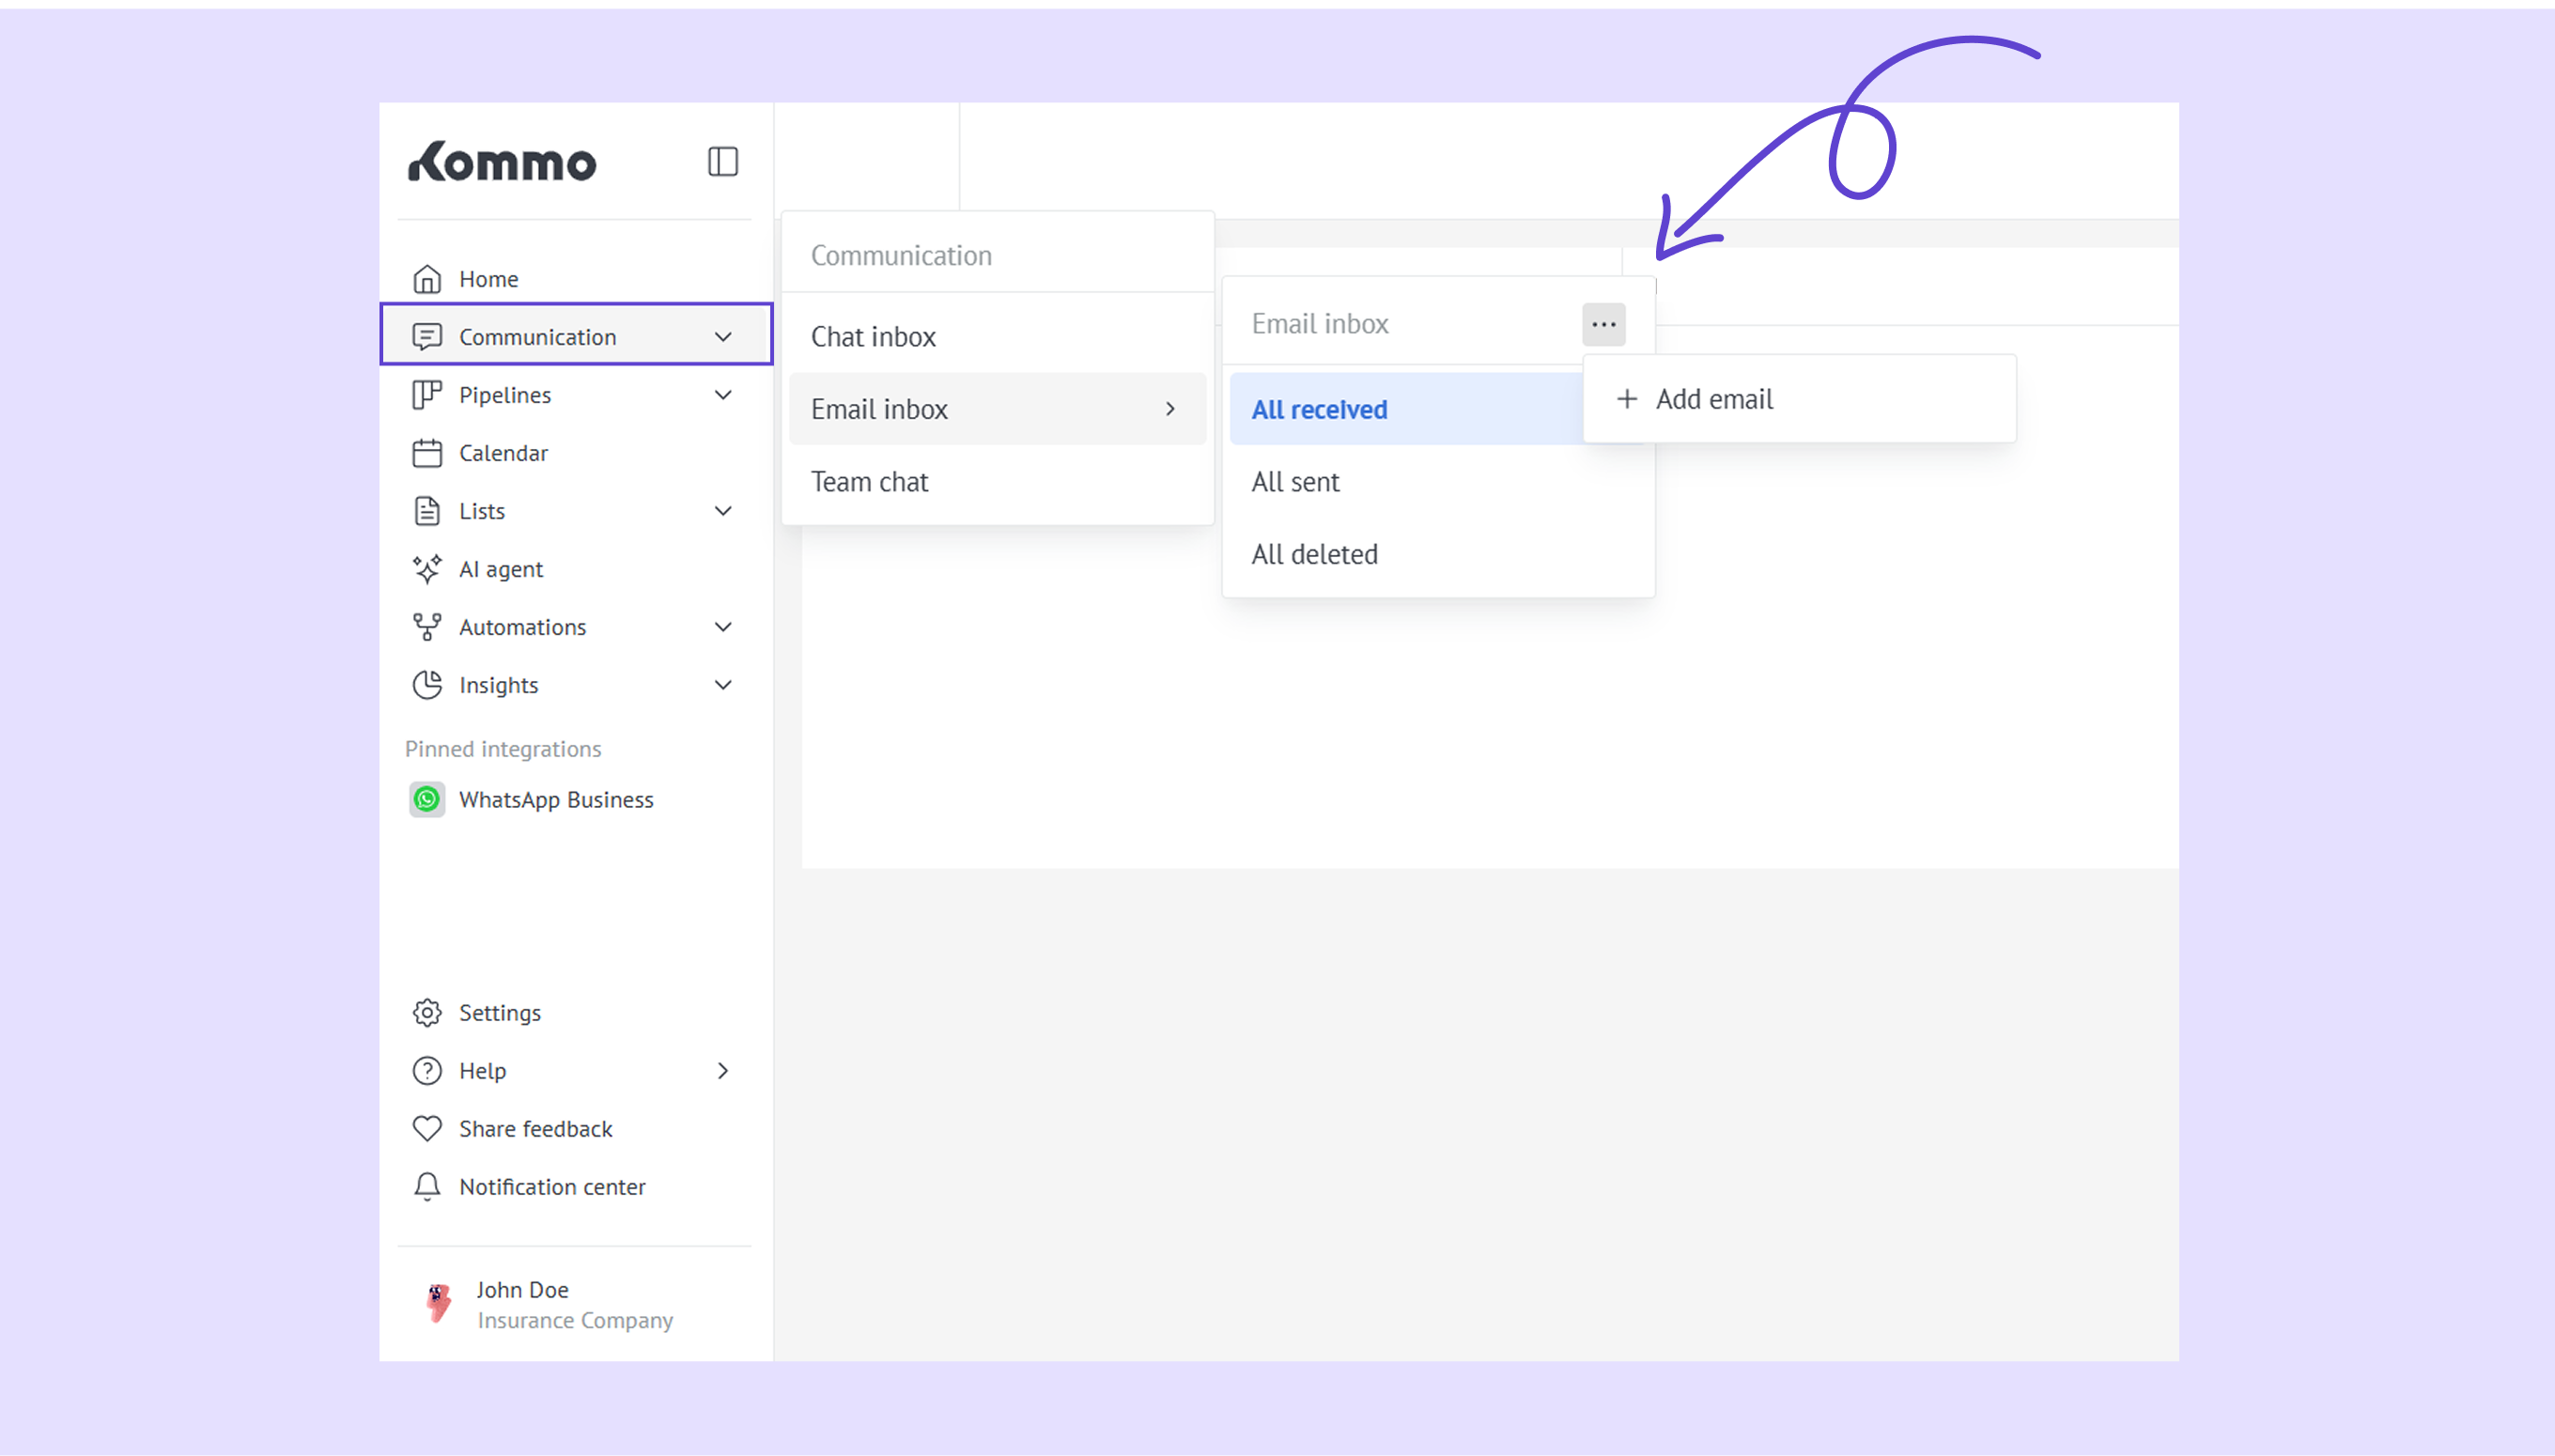This screenshot has width=2555, height=1456.
Task: Click the Add email option
Action: pyautogui.click(x=1713, y=399)
